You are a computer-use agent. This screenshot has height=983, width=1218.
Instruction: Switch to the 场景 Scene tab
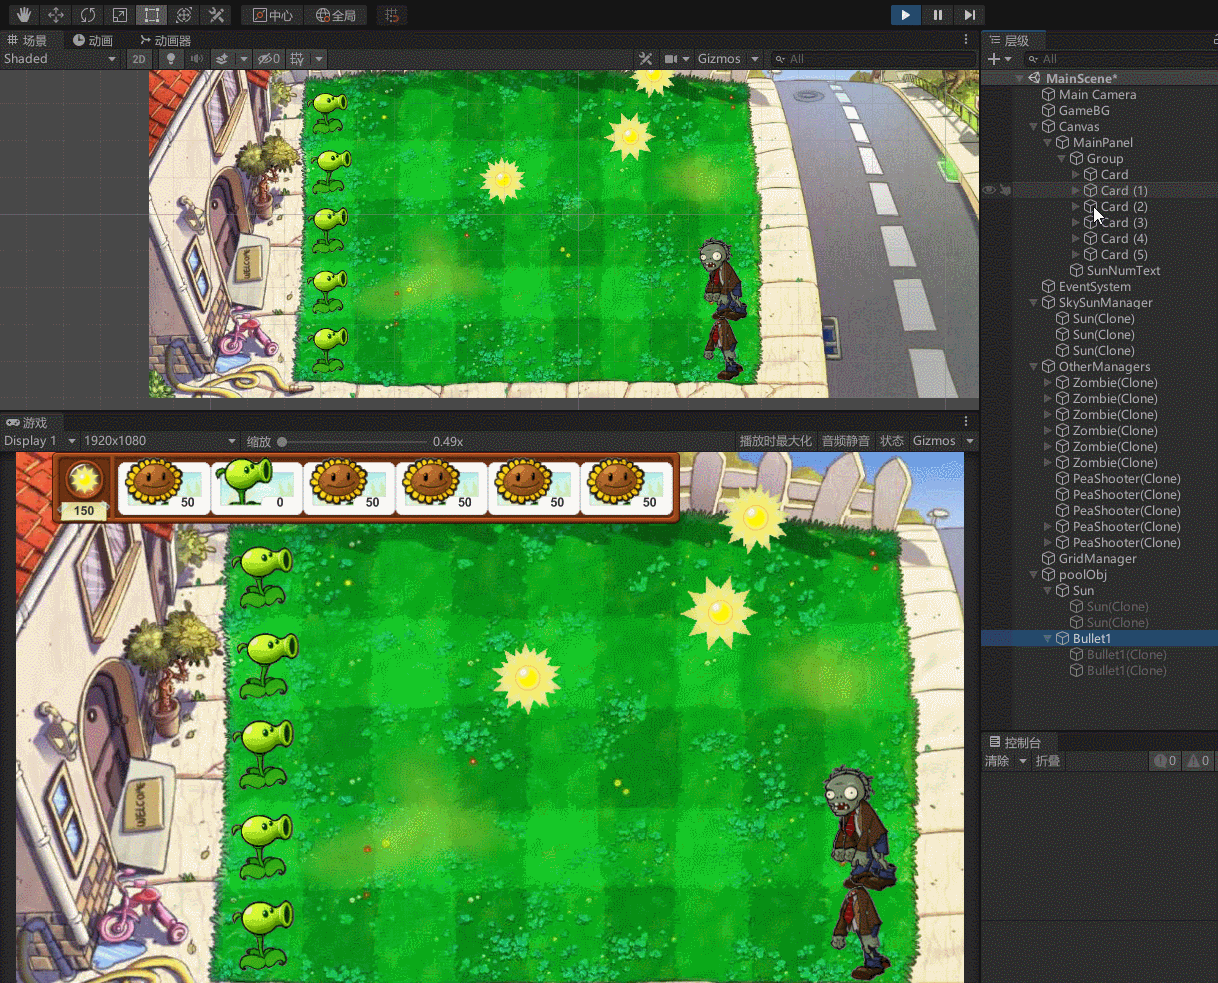click(x=28, y=40)
